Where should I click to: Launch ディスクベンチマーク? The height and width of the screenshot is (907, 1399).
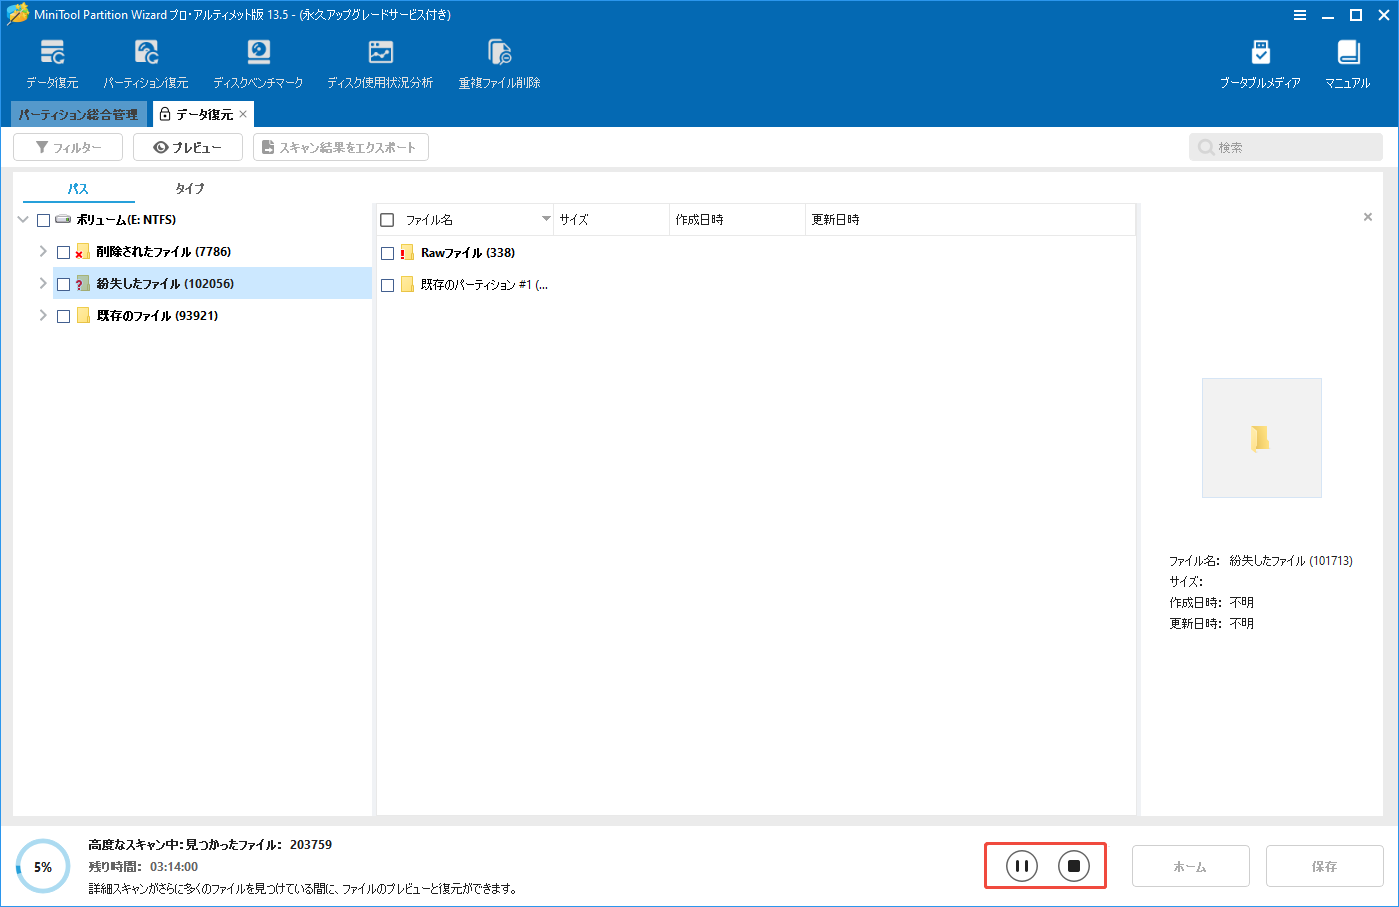coord(259,62)
